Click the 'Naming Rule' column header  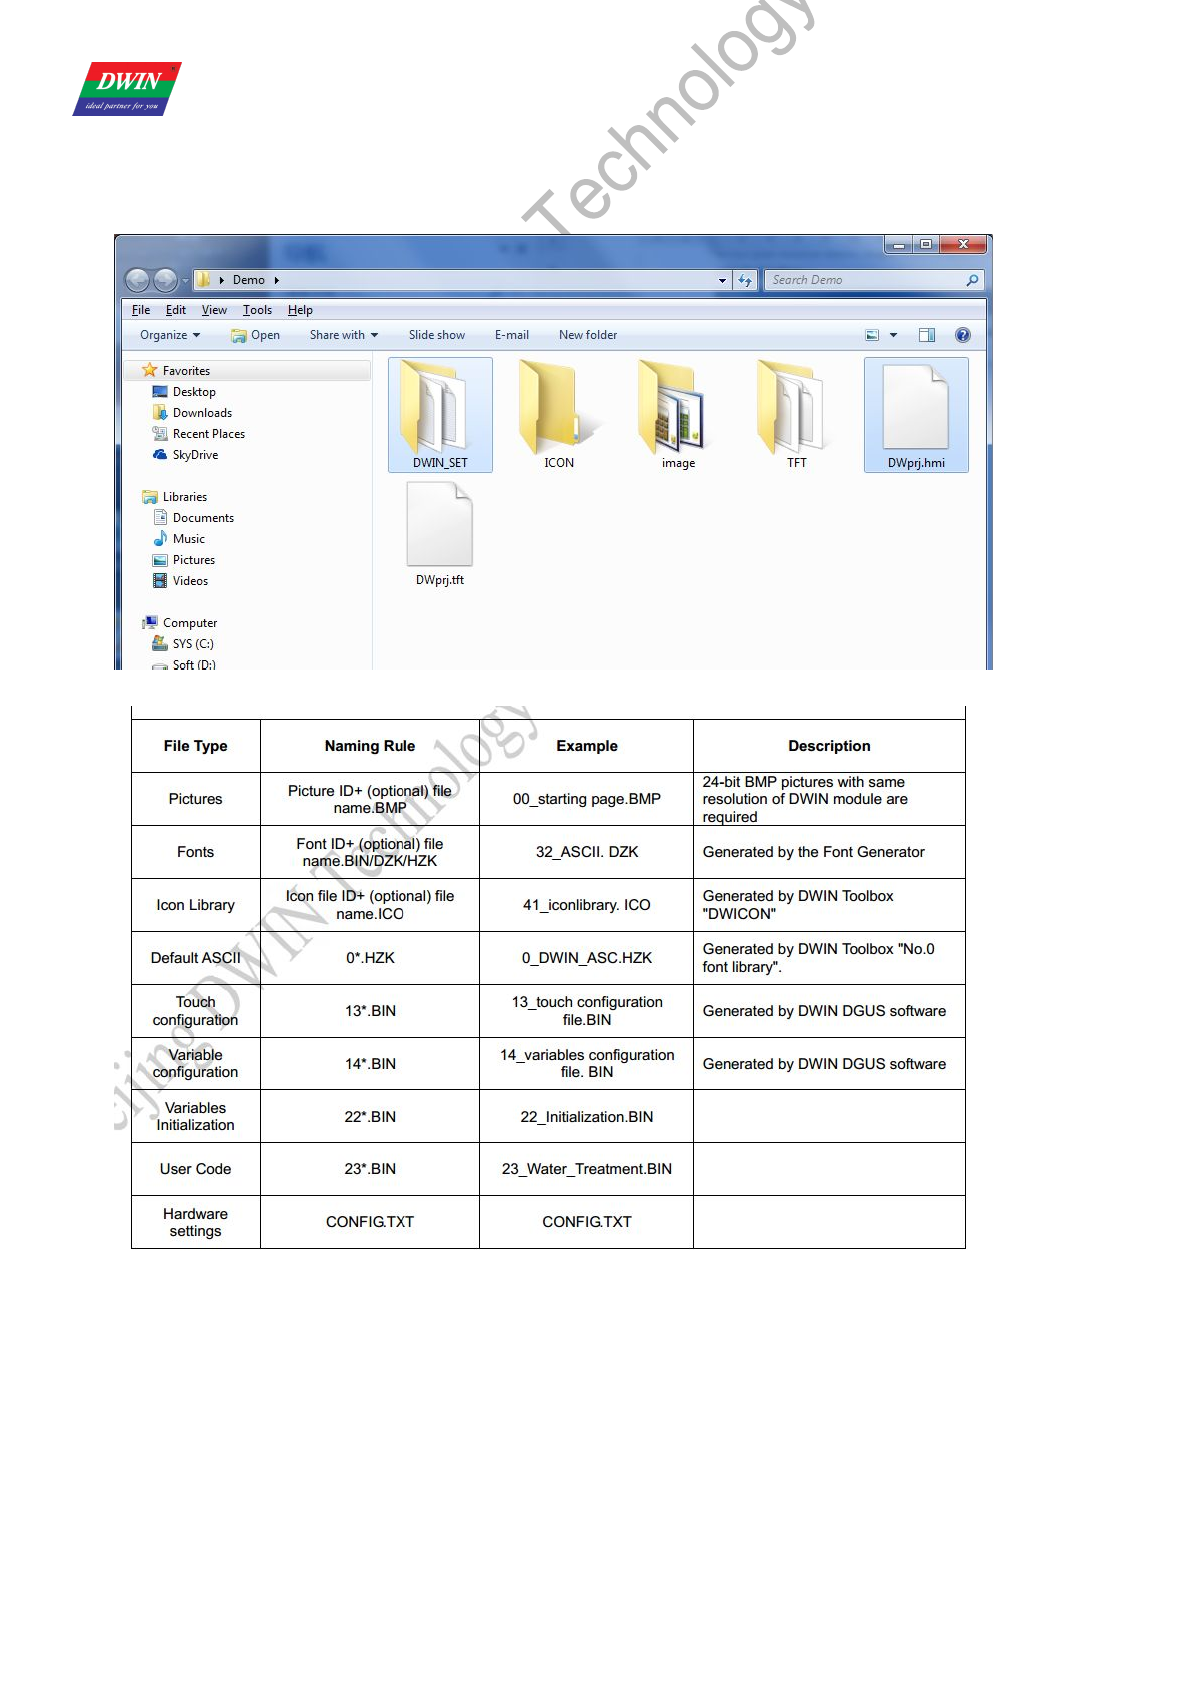click(x=370, y=746)
